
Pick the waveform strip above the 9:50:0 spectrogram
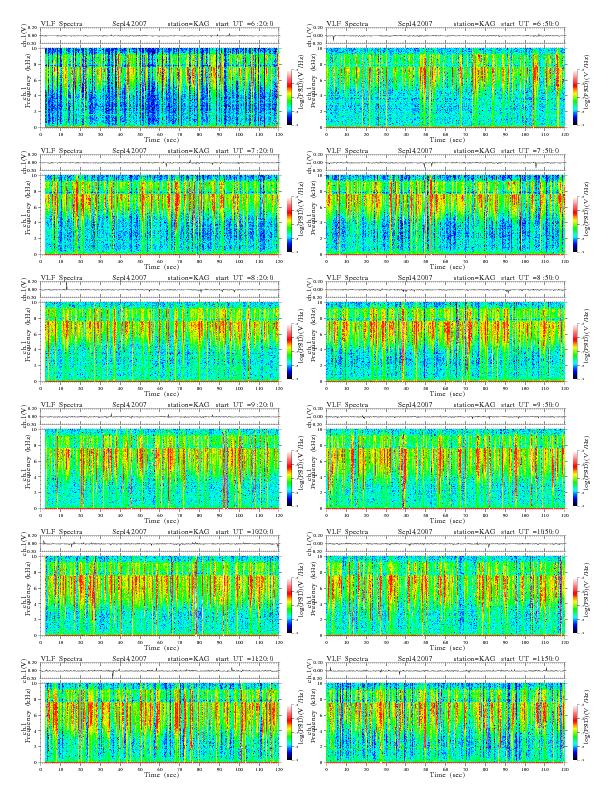[445, 417]
